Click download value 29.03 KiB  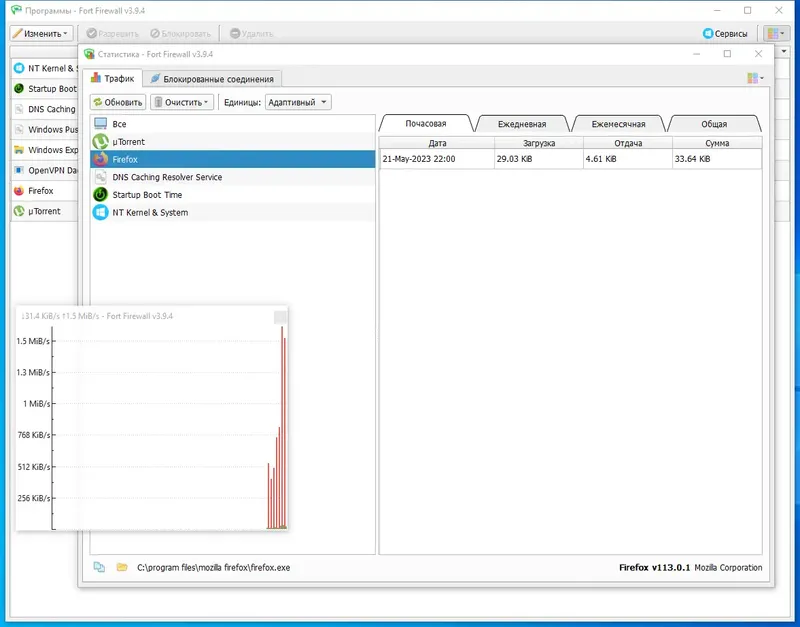[514, 159]
